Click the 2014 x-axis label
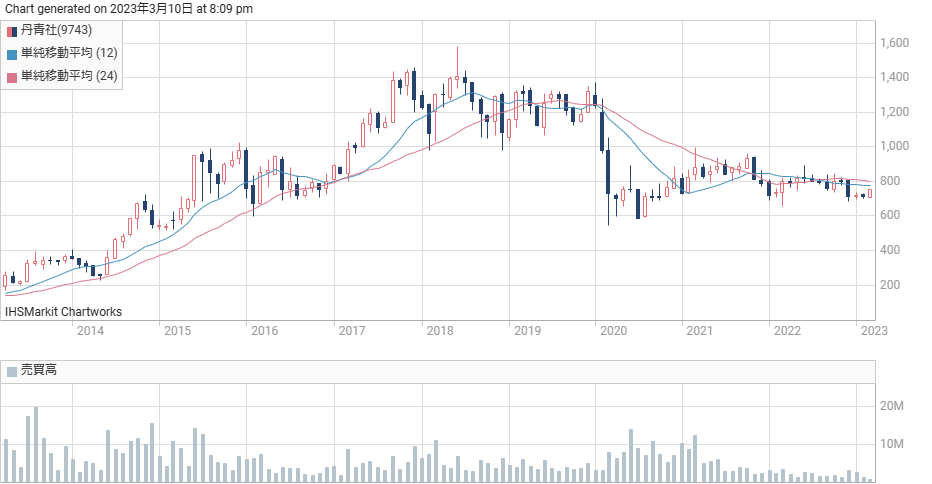This screenshot has width=932, height=484. coord(90,331)
